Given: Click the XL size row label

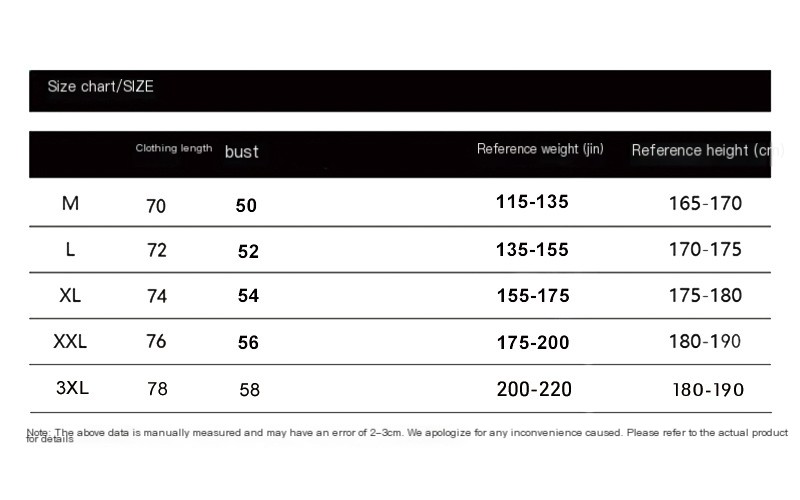Looking at the screenshot, I should click(x=70, y=296).
